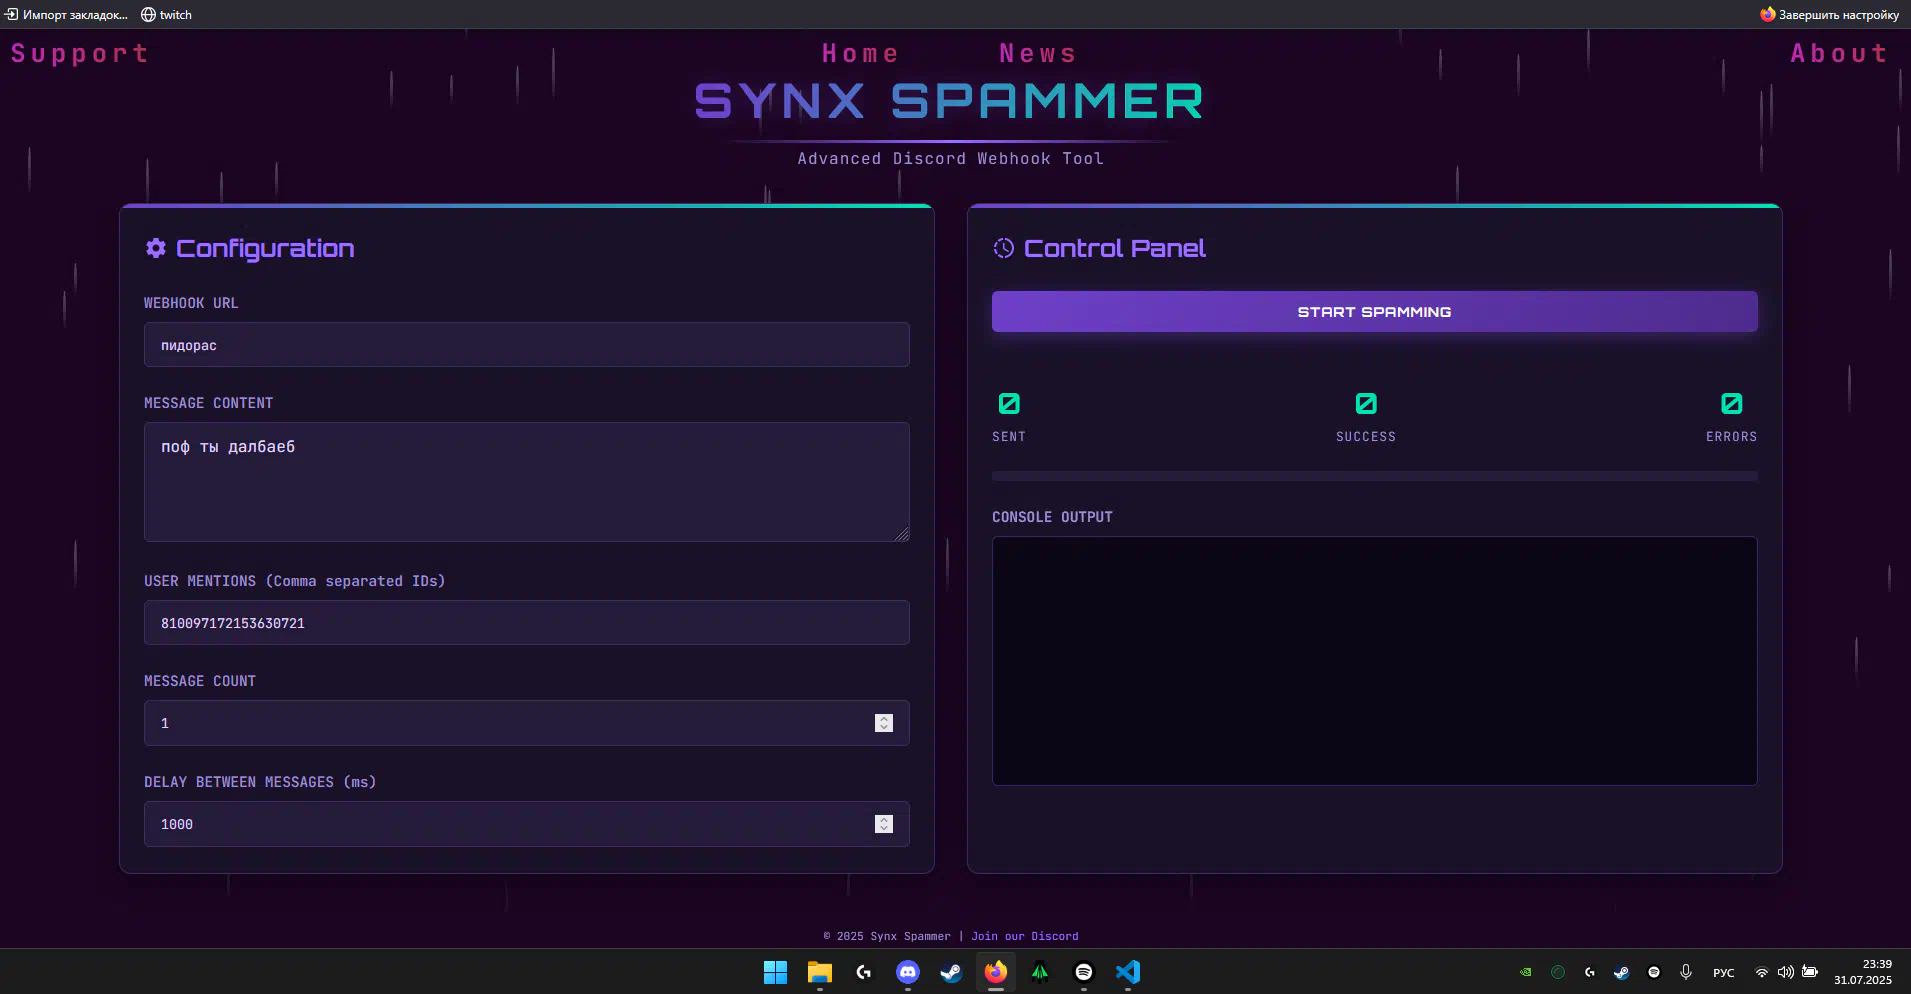Image resolution: width=1911 pixels, height=994 pixels.
Task: Open the clock and date 23:39
Action: point(1863,972)
